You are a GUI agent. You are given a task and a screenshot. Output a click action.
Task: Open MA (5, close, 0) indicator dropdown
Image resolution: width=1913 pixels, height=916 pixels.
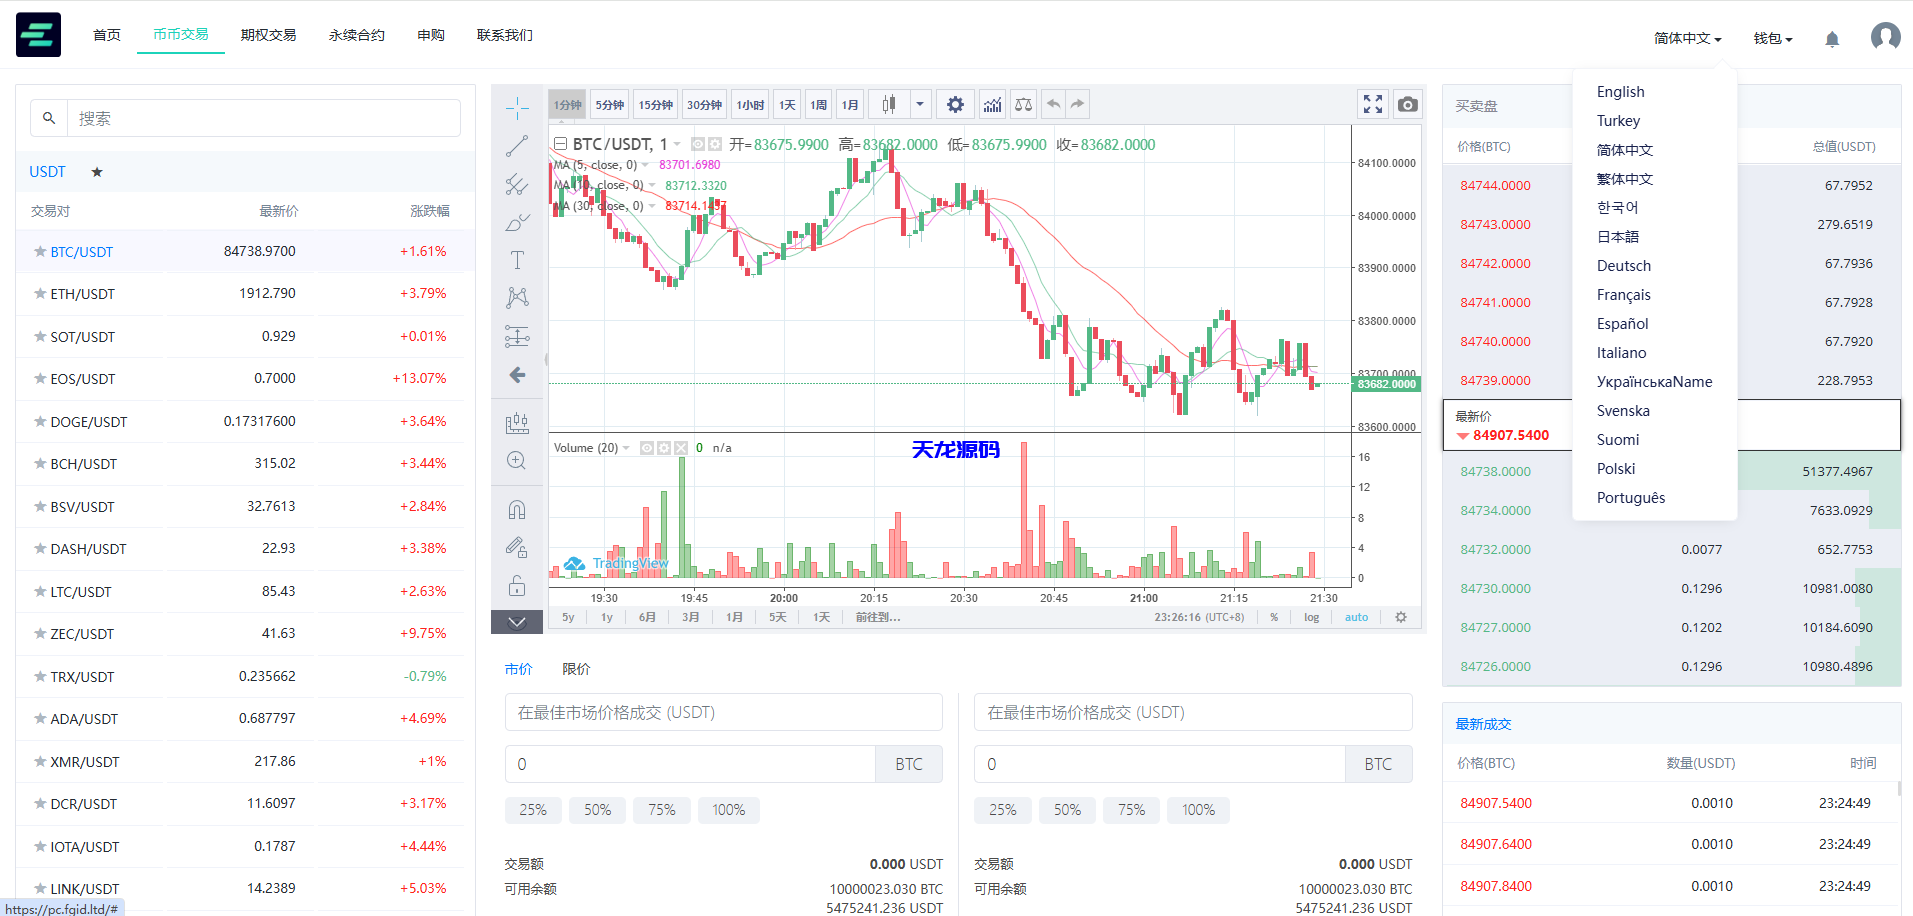[645, 165]
